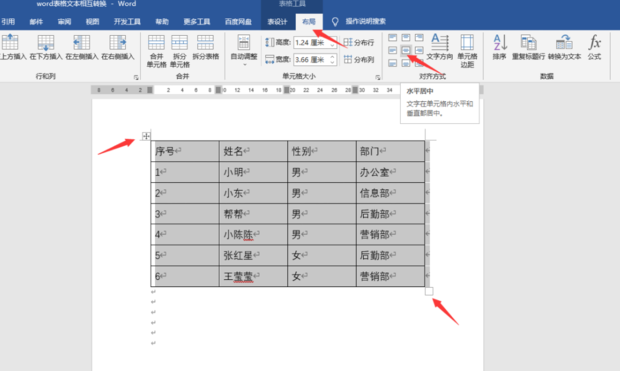Click the cell containing 小陈陈
This screenshot has width=620, height=371.
pyautogui.click(x=253, y=234)
